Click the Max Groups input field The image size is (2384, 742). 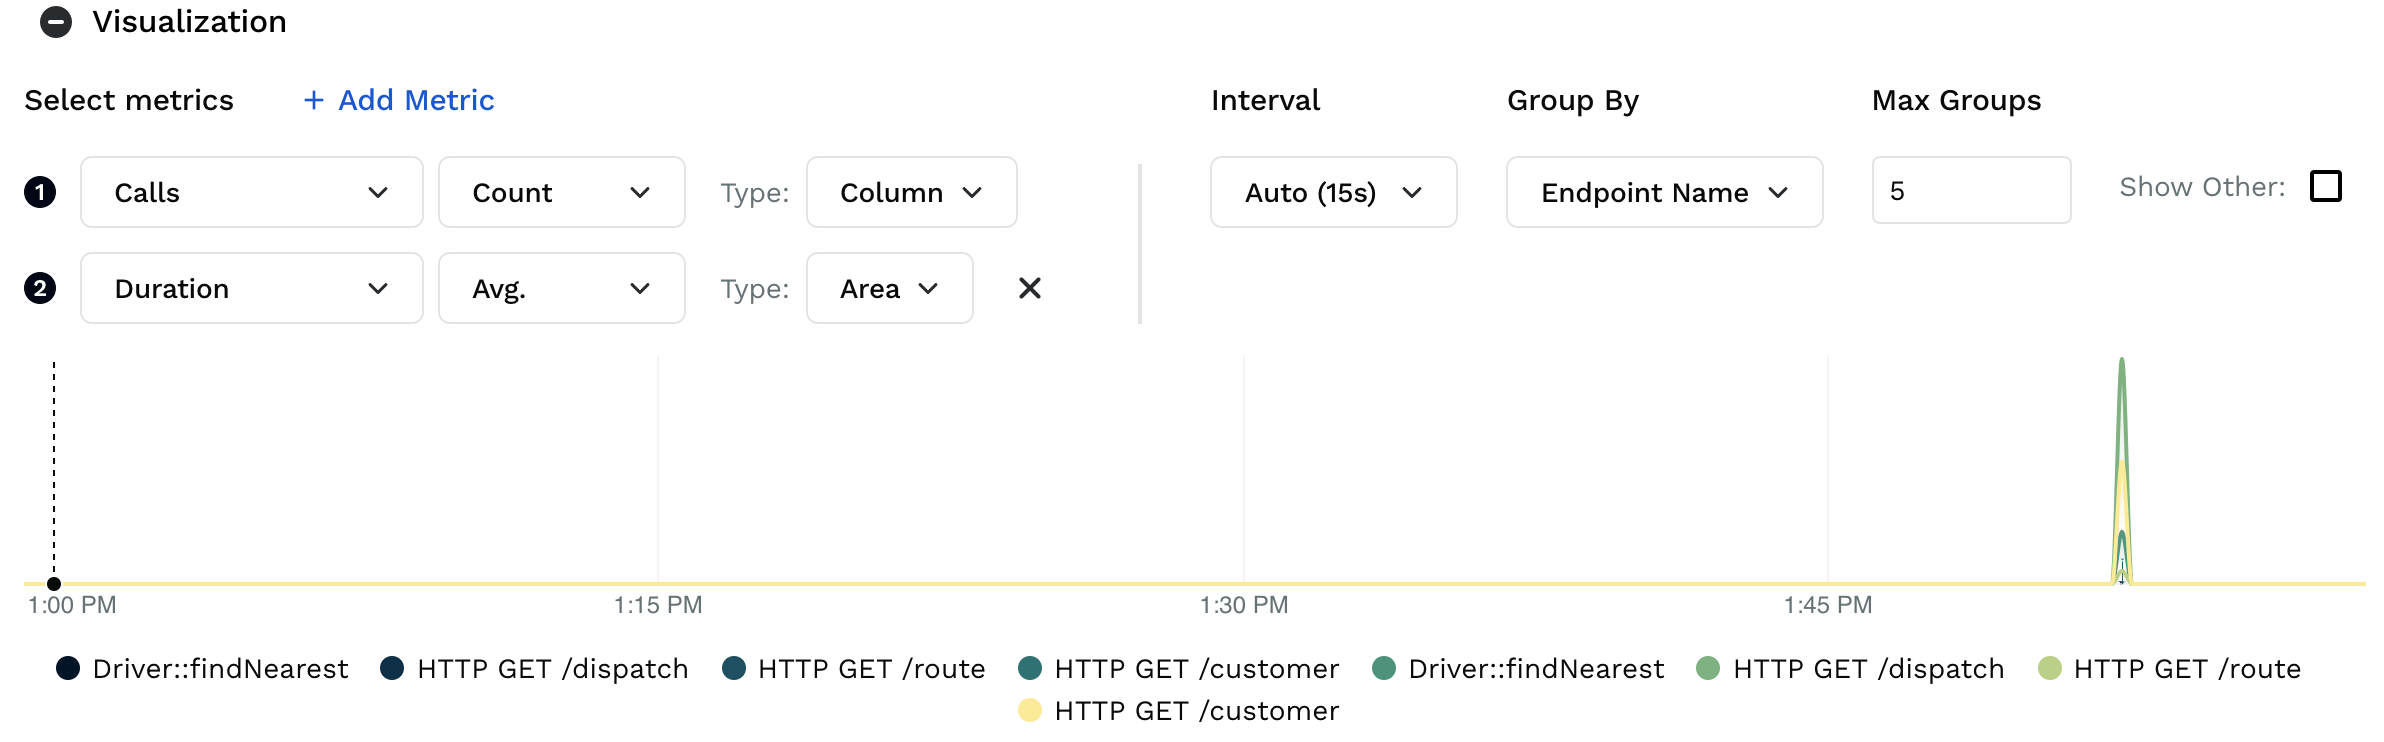coord(1970,190)
